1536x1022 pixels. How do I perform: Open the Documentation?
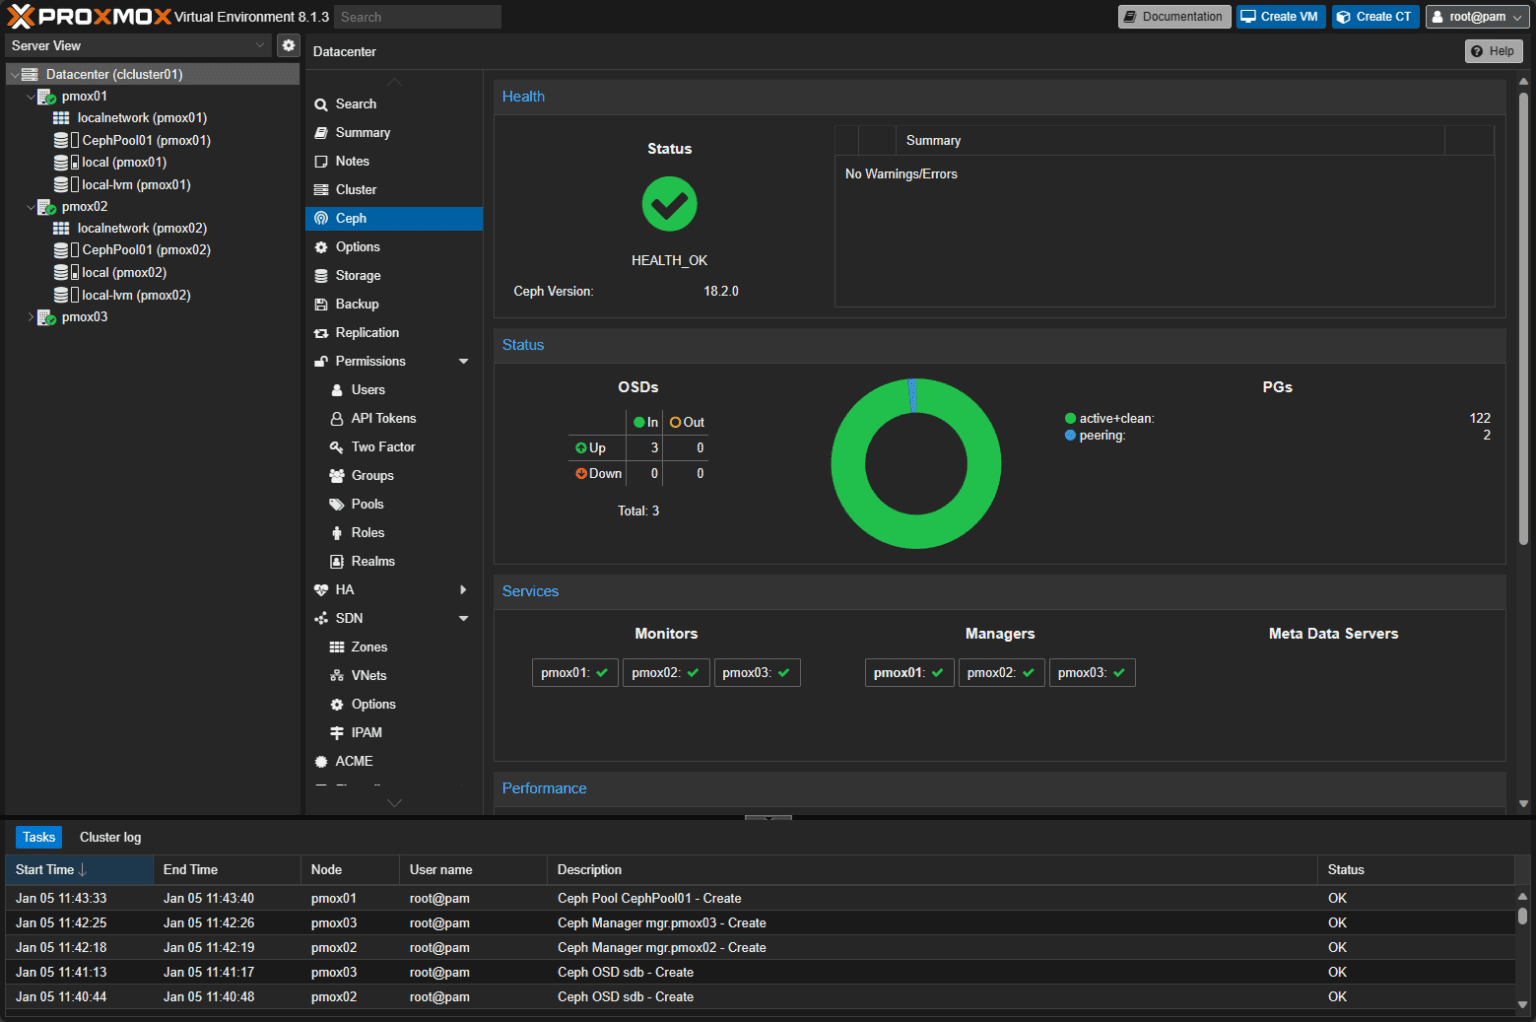click(x=1174, y=16)
